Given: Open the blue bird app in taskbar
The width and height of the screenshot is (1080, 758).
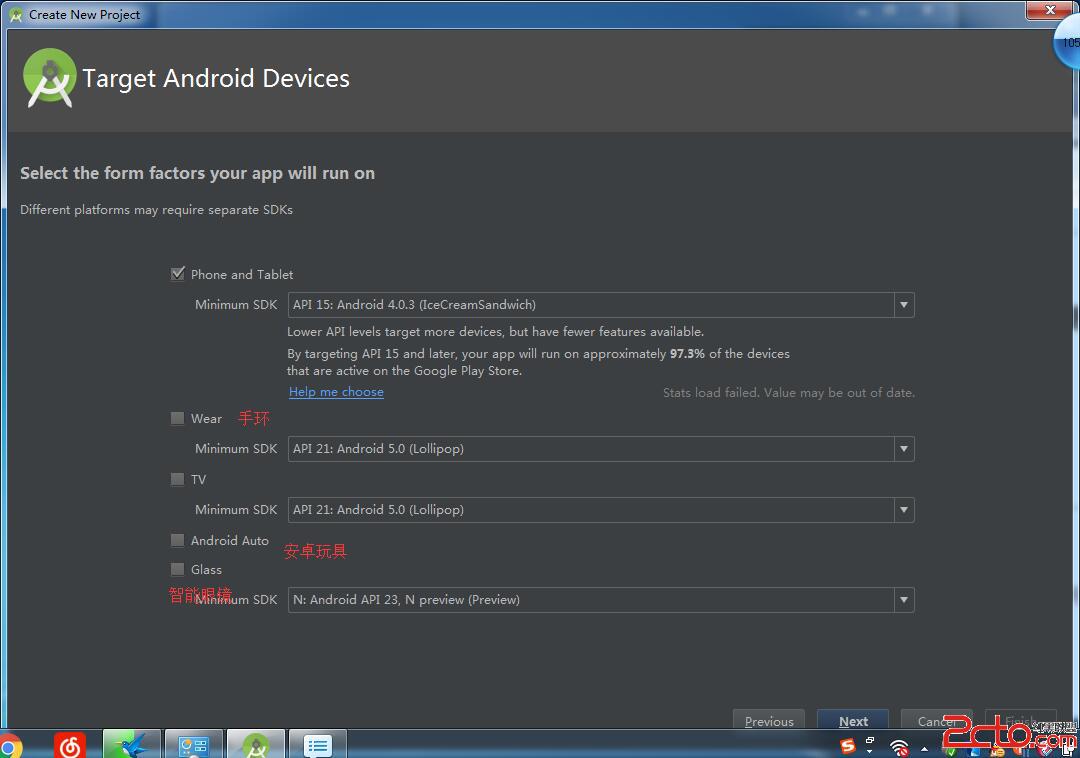Looking at the screenshot, I should click(x=132, y=744).
